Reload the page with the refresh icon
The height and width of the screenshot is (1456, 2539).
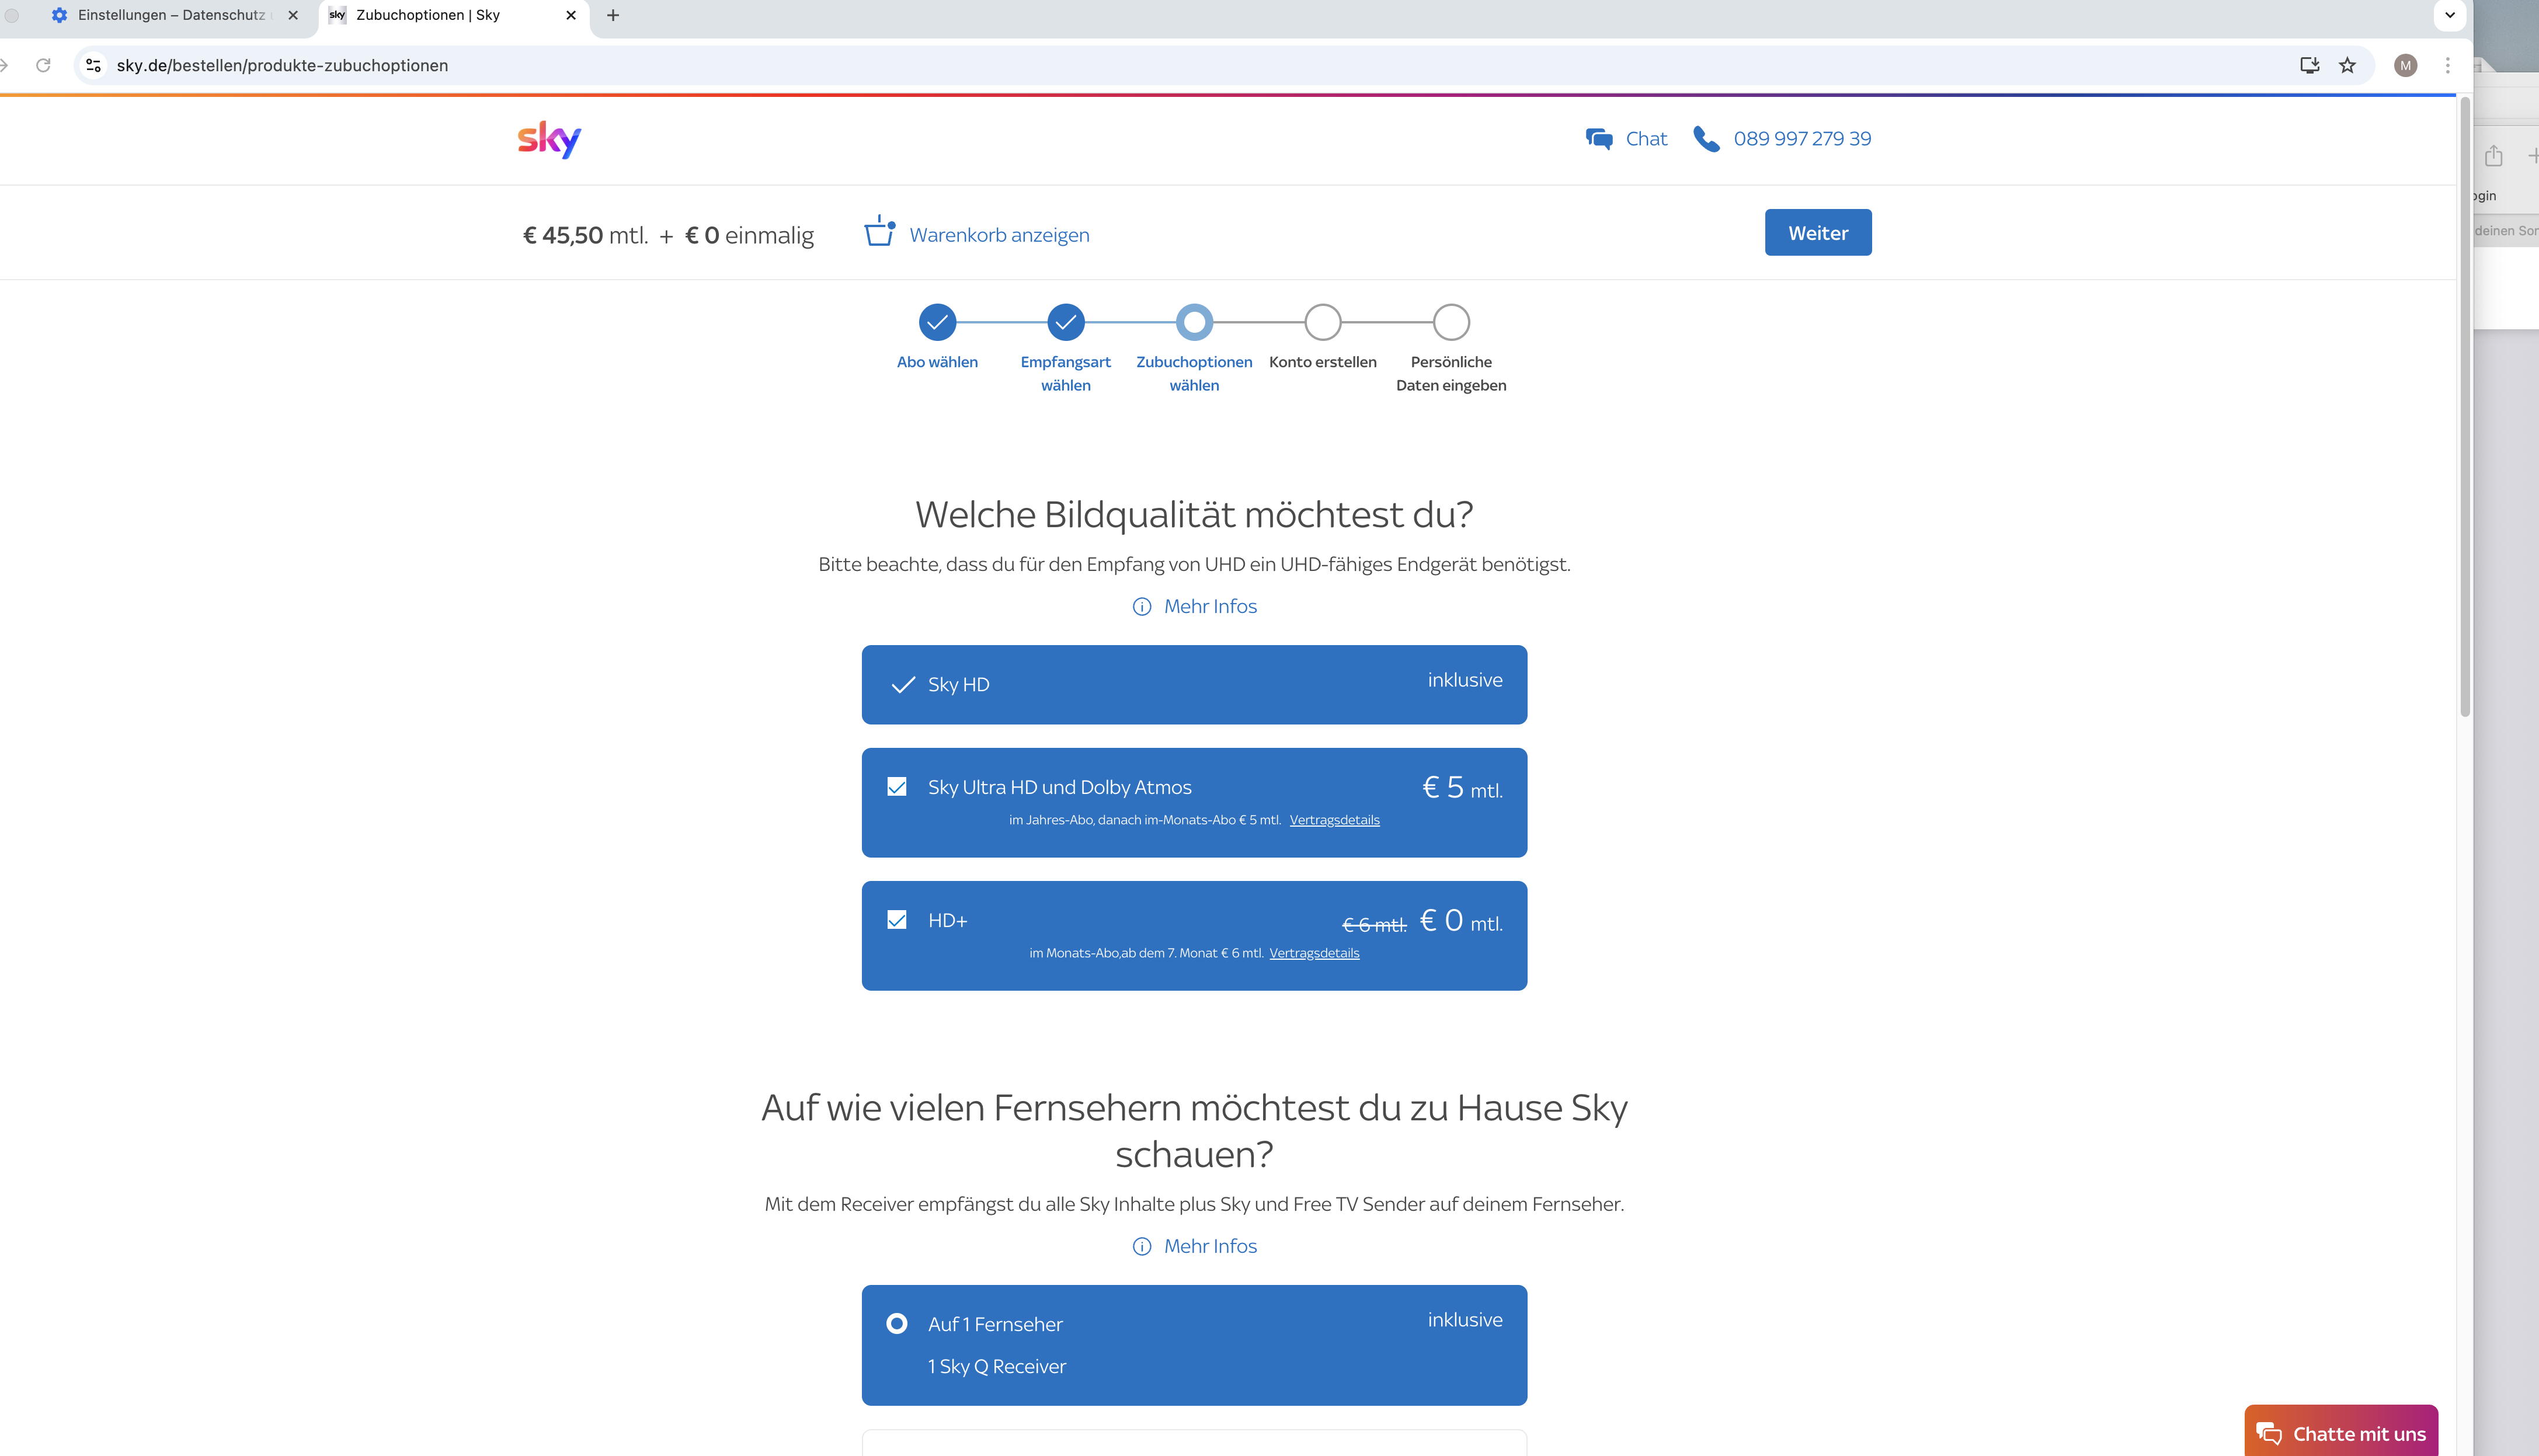click(x=42, y=65)
